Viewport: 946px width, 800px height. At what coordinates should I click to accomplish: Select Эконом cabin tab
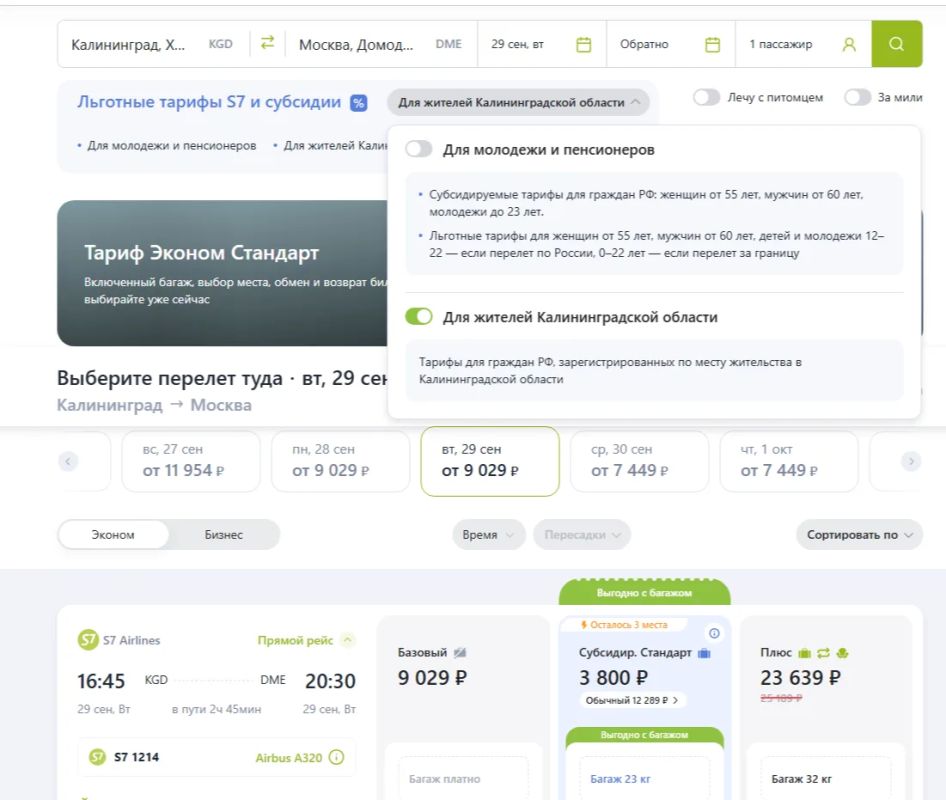[113, 535]
